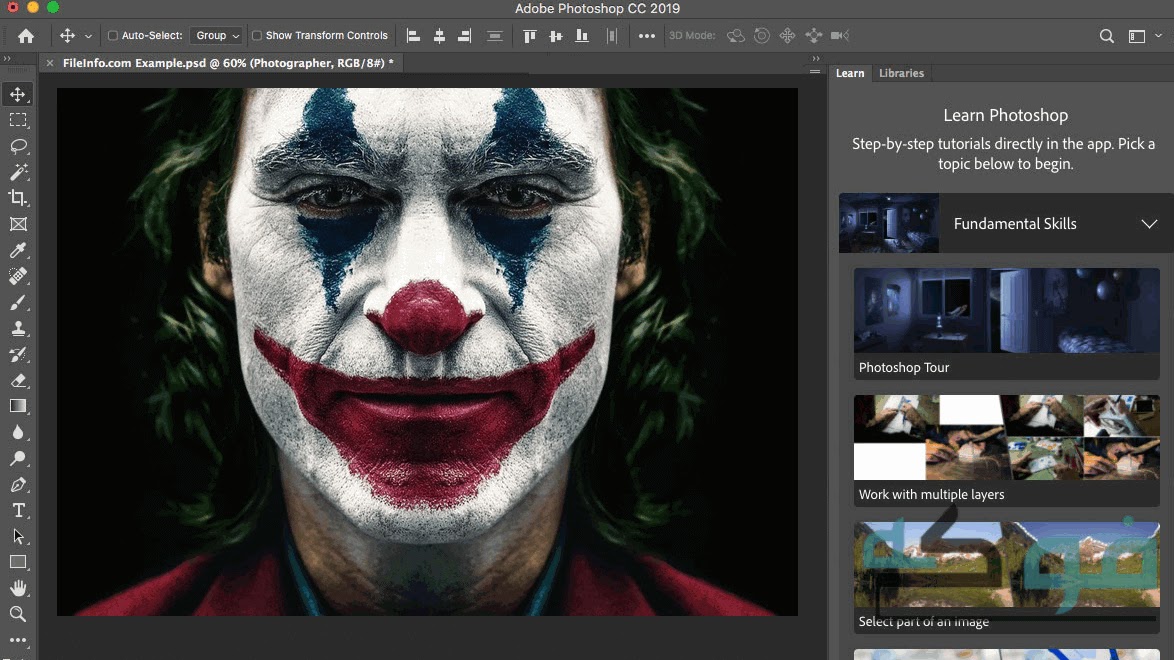Screen dimensions: 1174x660
Task: Enable the Auto-Select checkbox
Action: [x=113, y=36]
